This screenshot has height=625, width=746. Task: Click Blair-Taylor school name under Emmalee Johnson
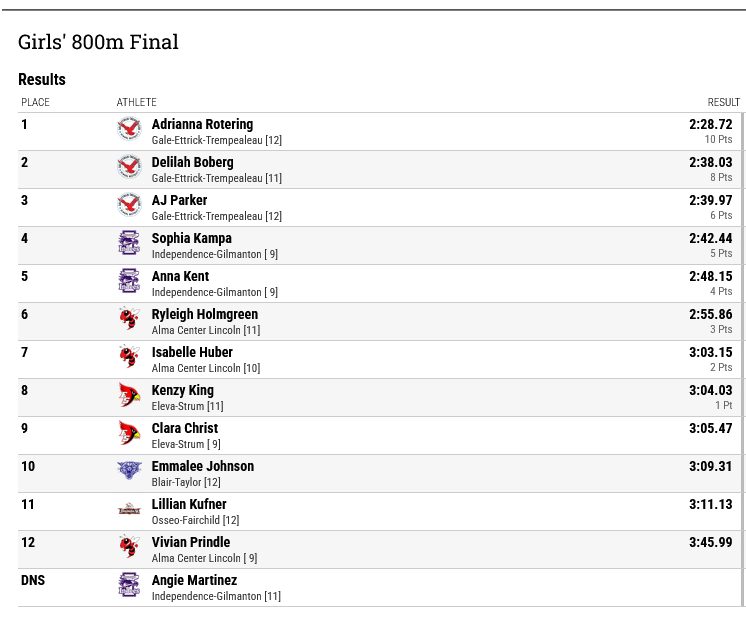[x=177, y=482]
